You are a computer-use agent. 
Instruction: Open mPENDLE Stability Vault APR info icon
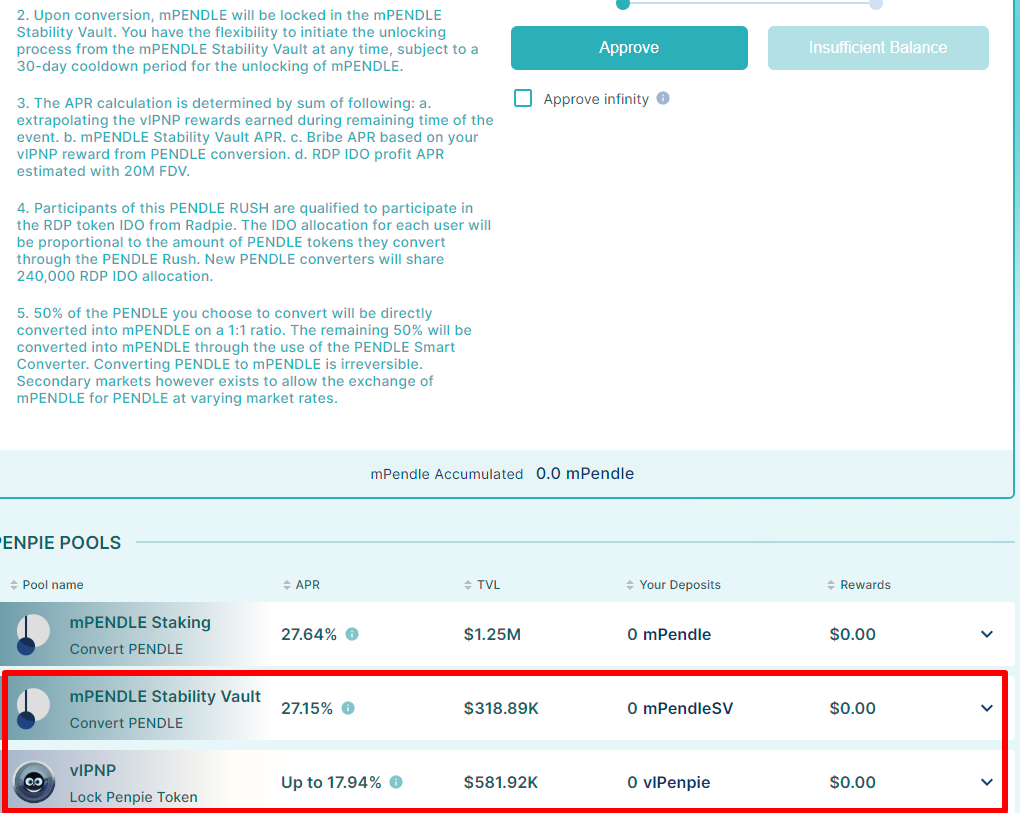pos(348,708)
